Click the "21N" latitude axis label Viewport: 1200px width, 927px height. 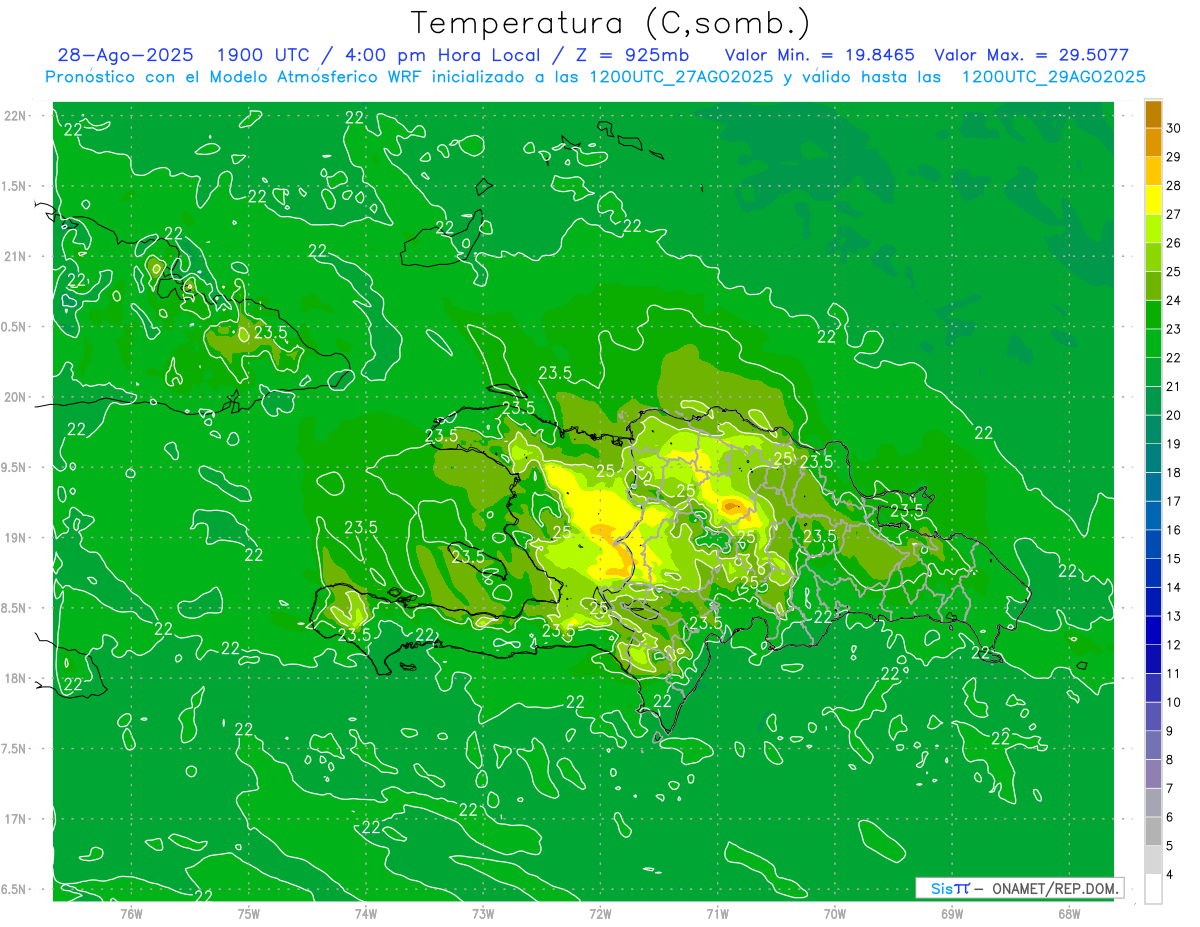[15, 257]
